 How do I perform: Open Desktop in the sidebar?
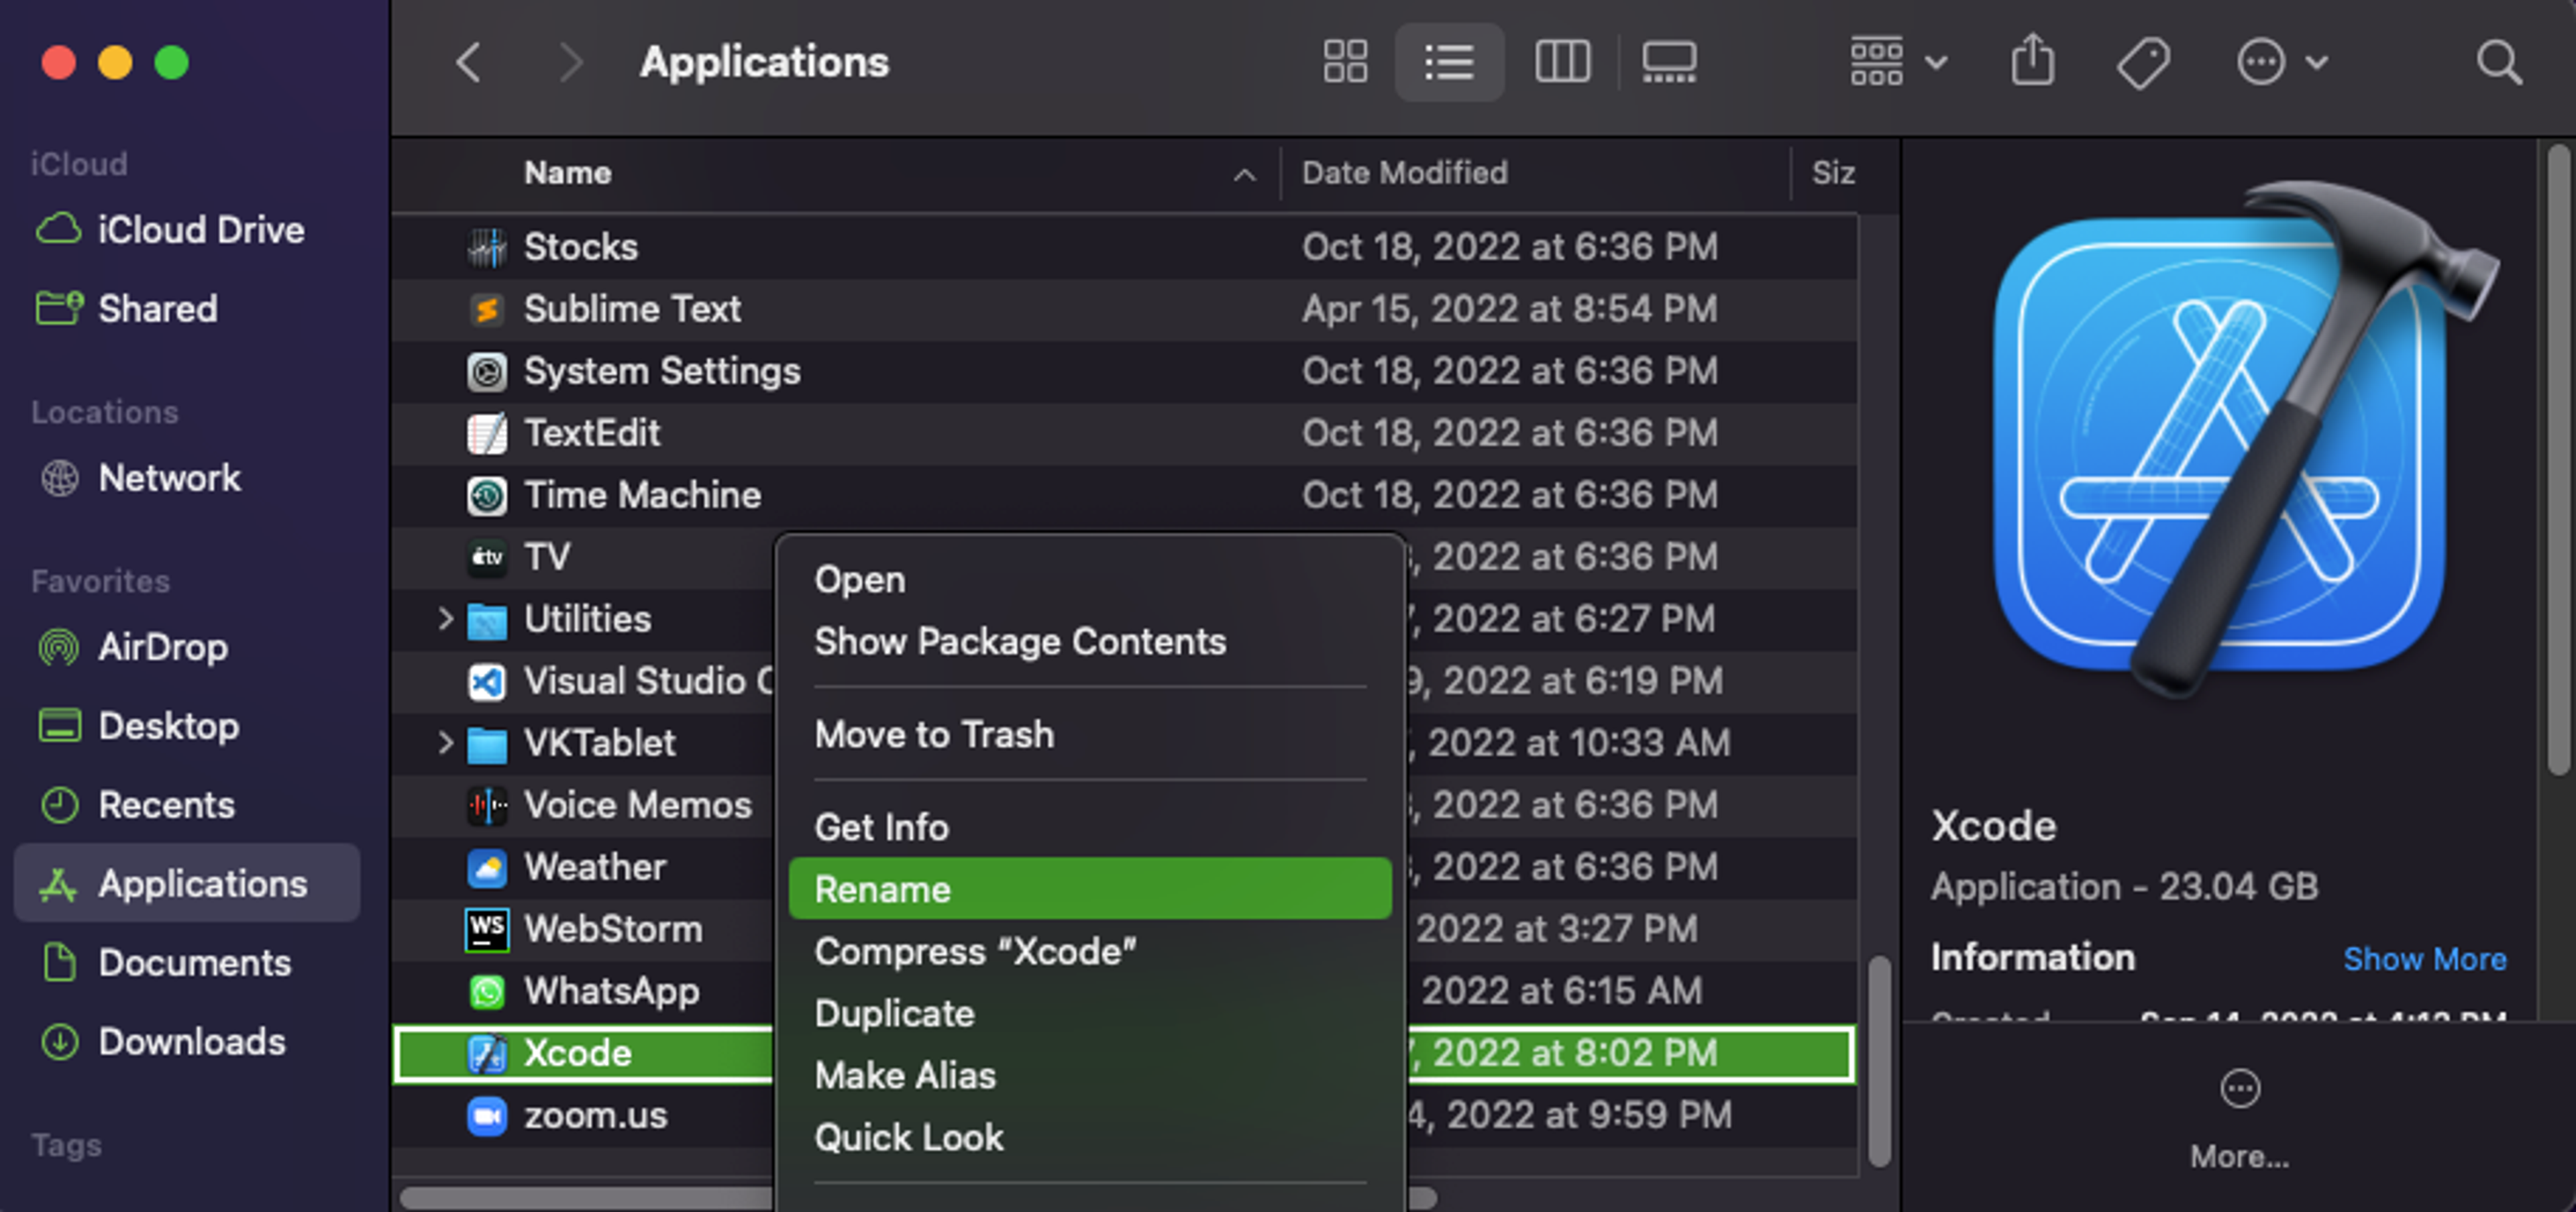click(x=186, y=726)
